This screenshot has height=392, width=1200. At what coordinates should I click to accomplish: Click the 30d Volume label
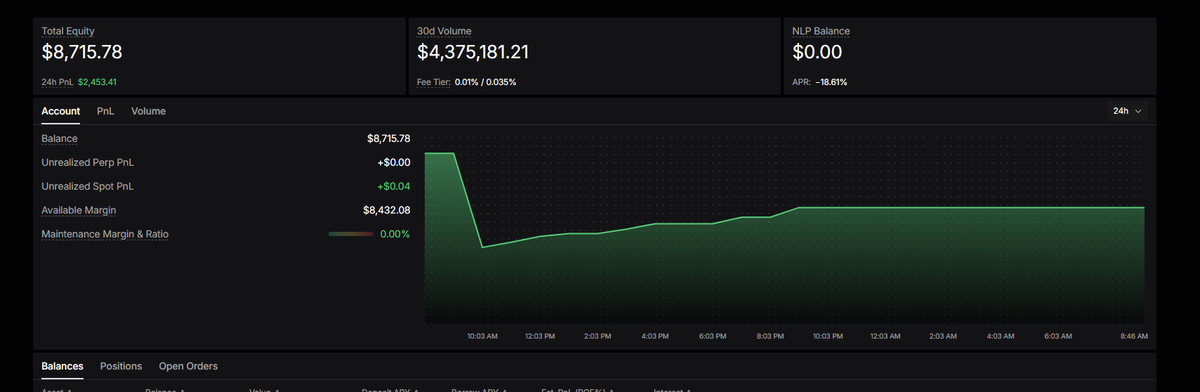(444, 31)
